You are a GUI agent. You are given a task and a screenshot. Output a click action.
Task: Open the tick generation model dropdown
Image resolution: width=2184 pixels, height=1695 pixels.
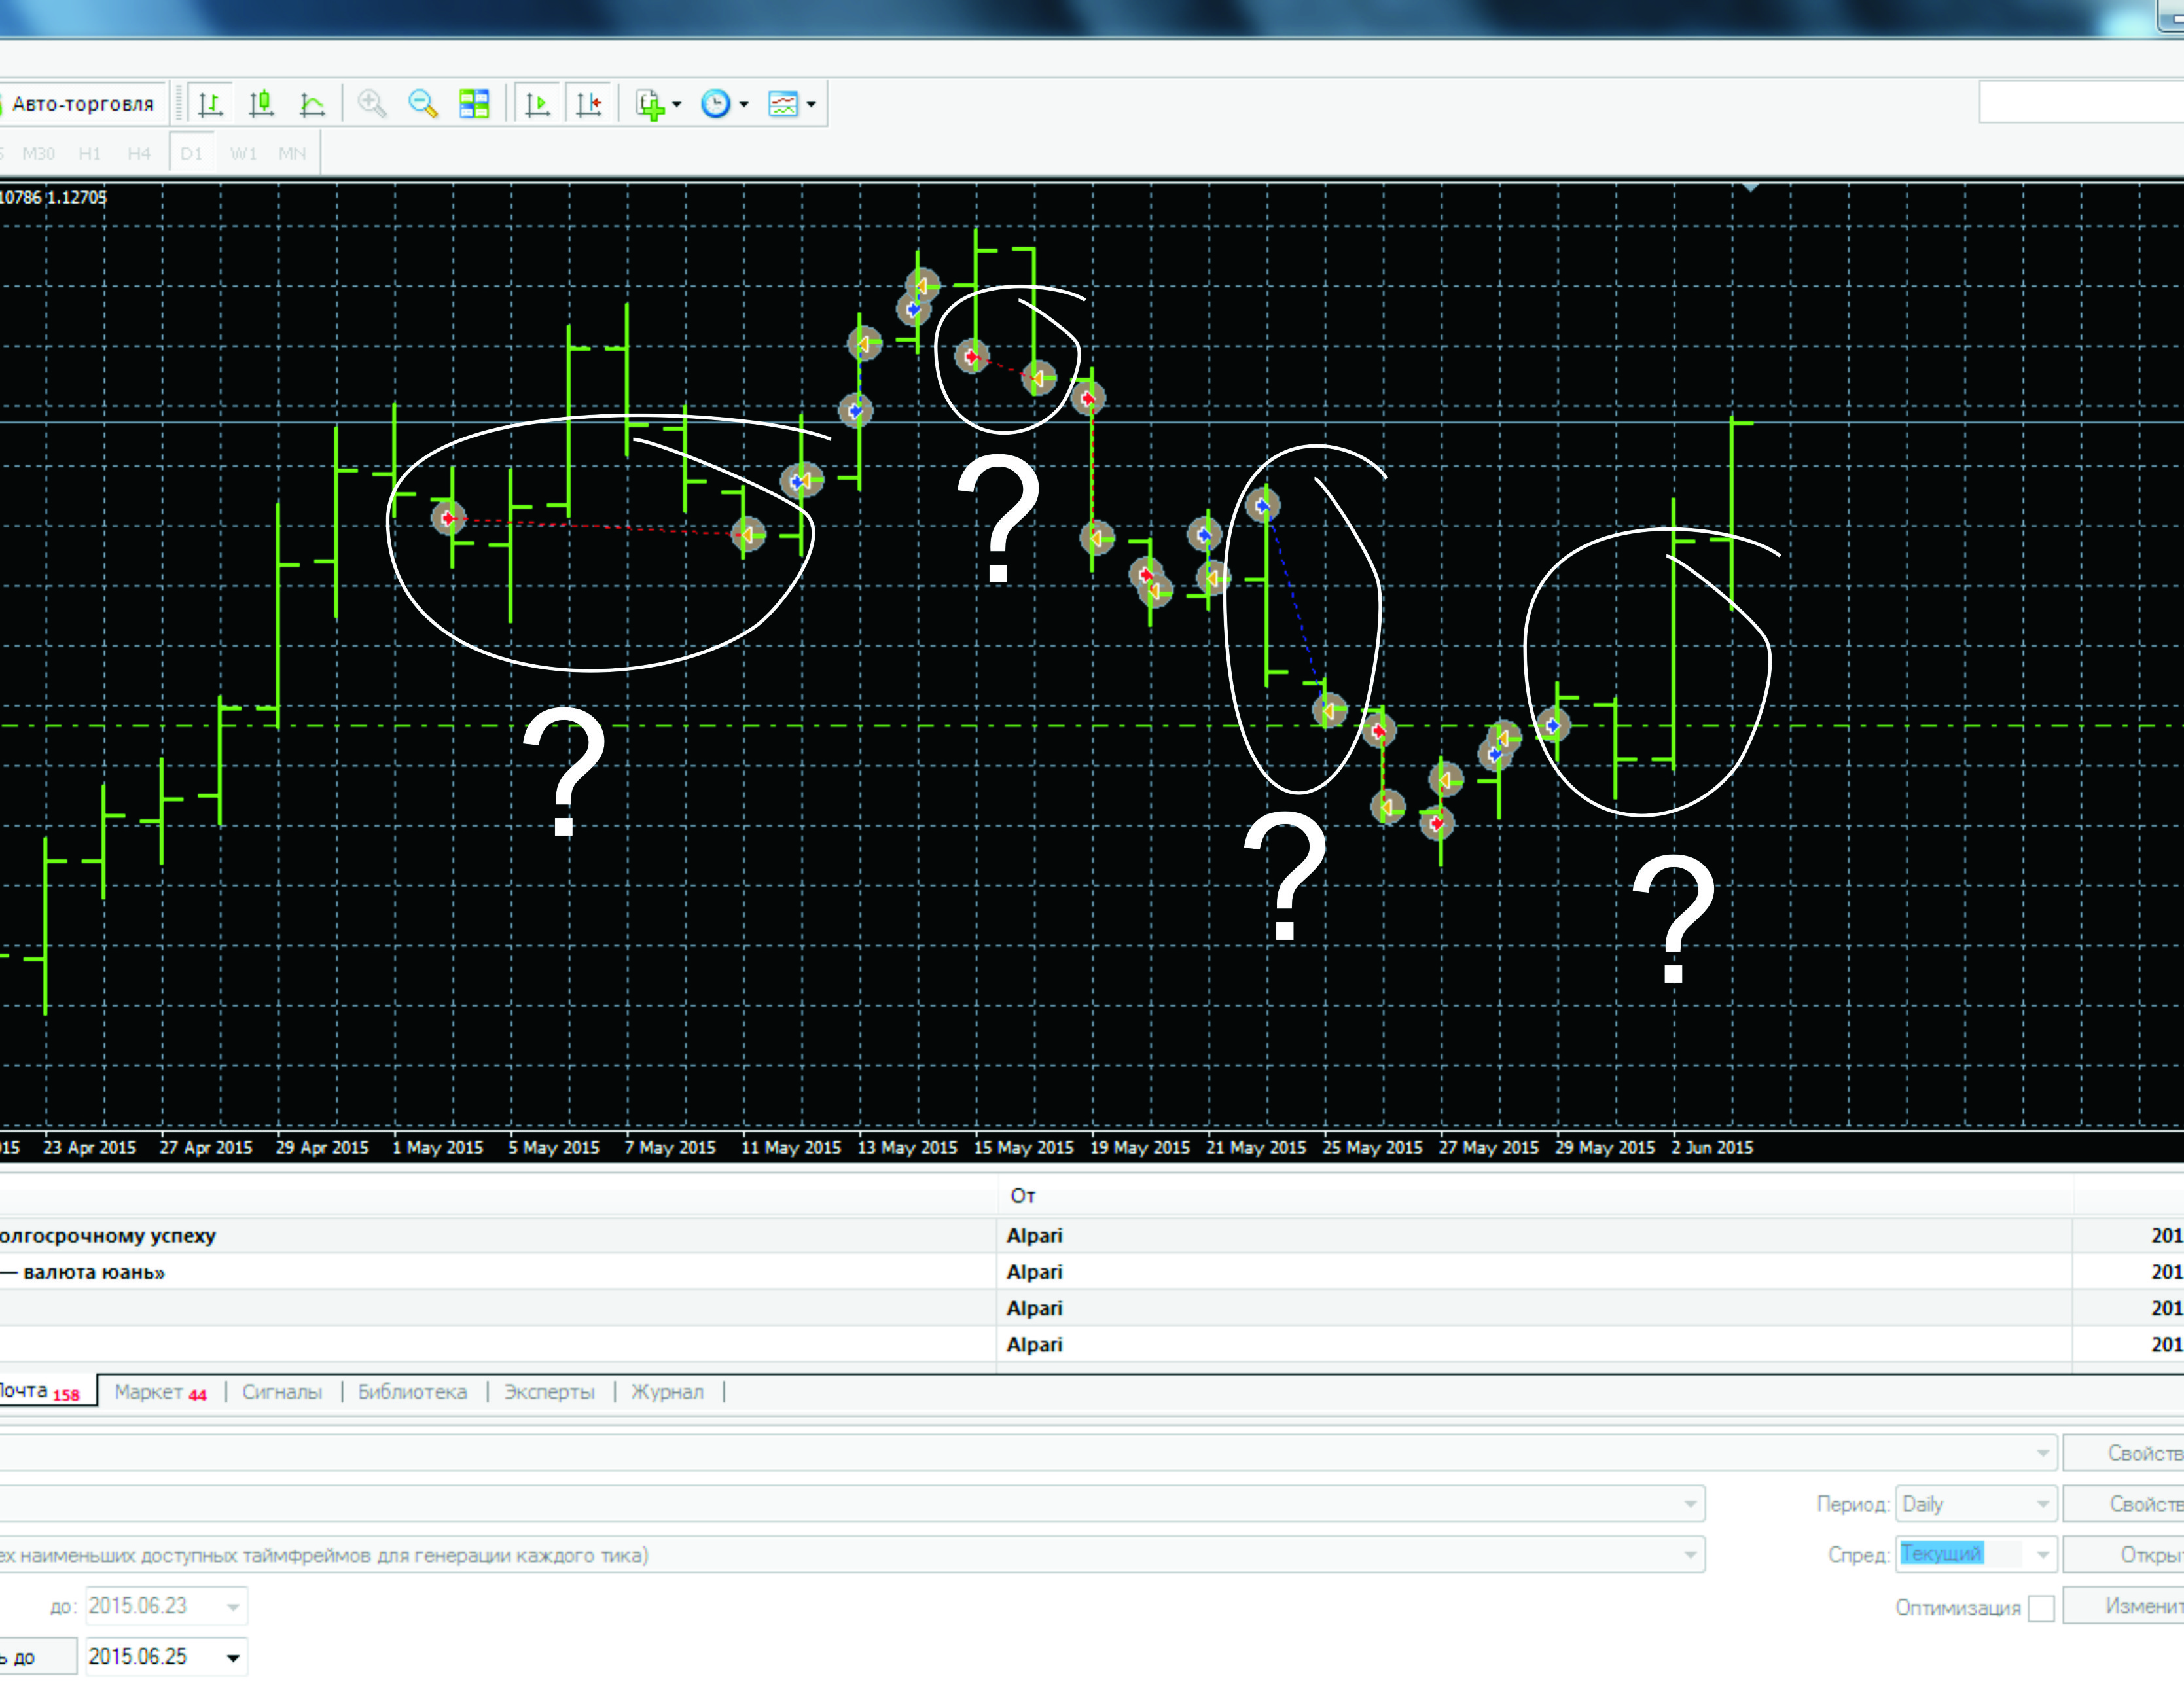click(x=852, y=1555)
